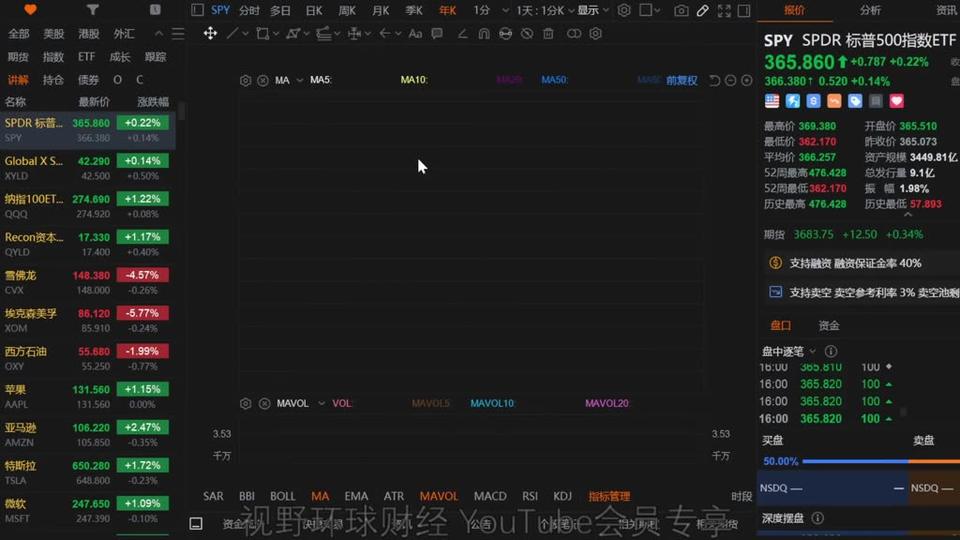Select the 港股 market tab
The height and width of the screenshot is (540, 960).
[89, 34]
